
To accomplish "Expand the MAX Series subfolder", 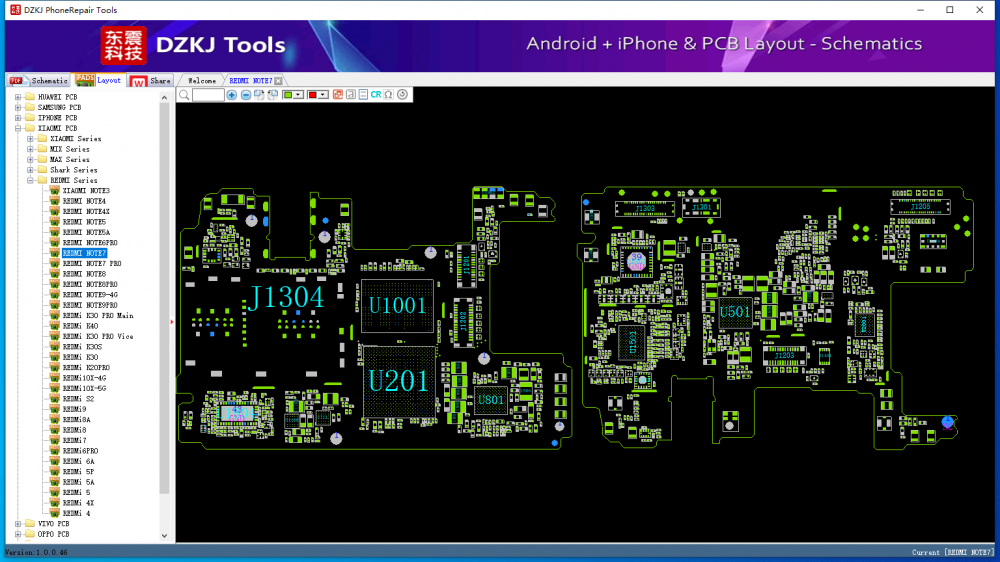I will click(x=30, y=159).
